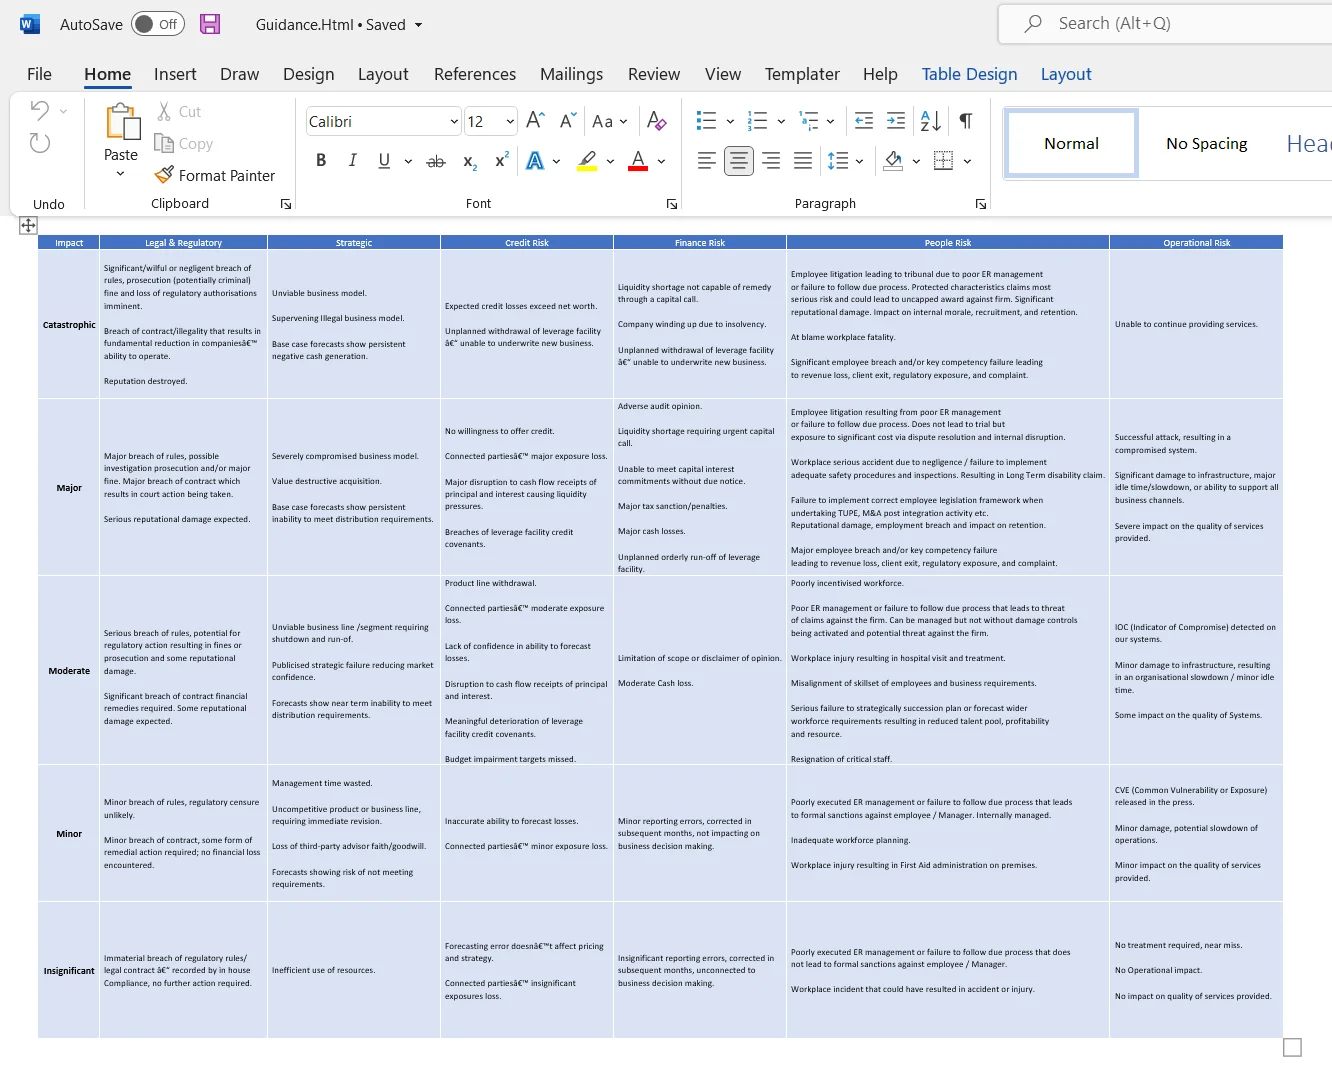The height and width of the screenshot is (1073, 1332).
Task: Align text right
Action: click(771, 160)
